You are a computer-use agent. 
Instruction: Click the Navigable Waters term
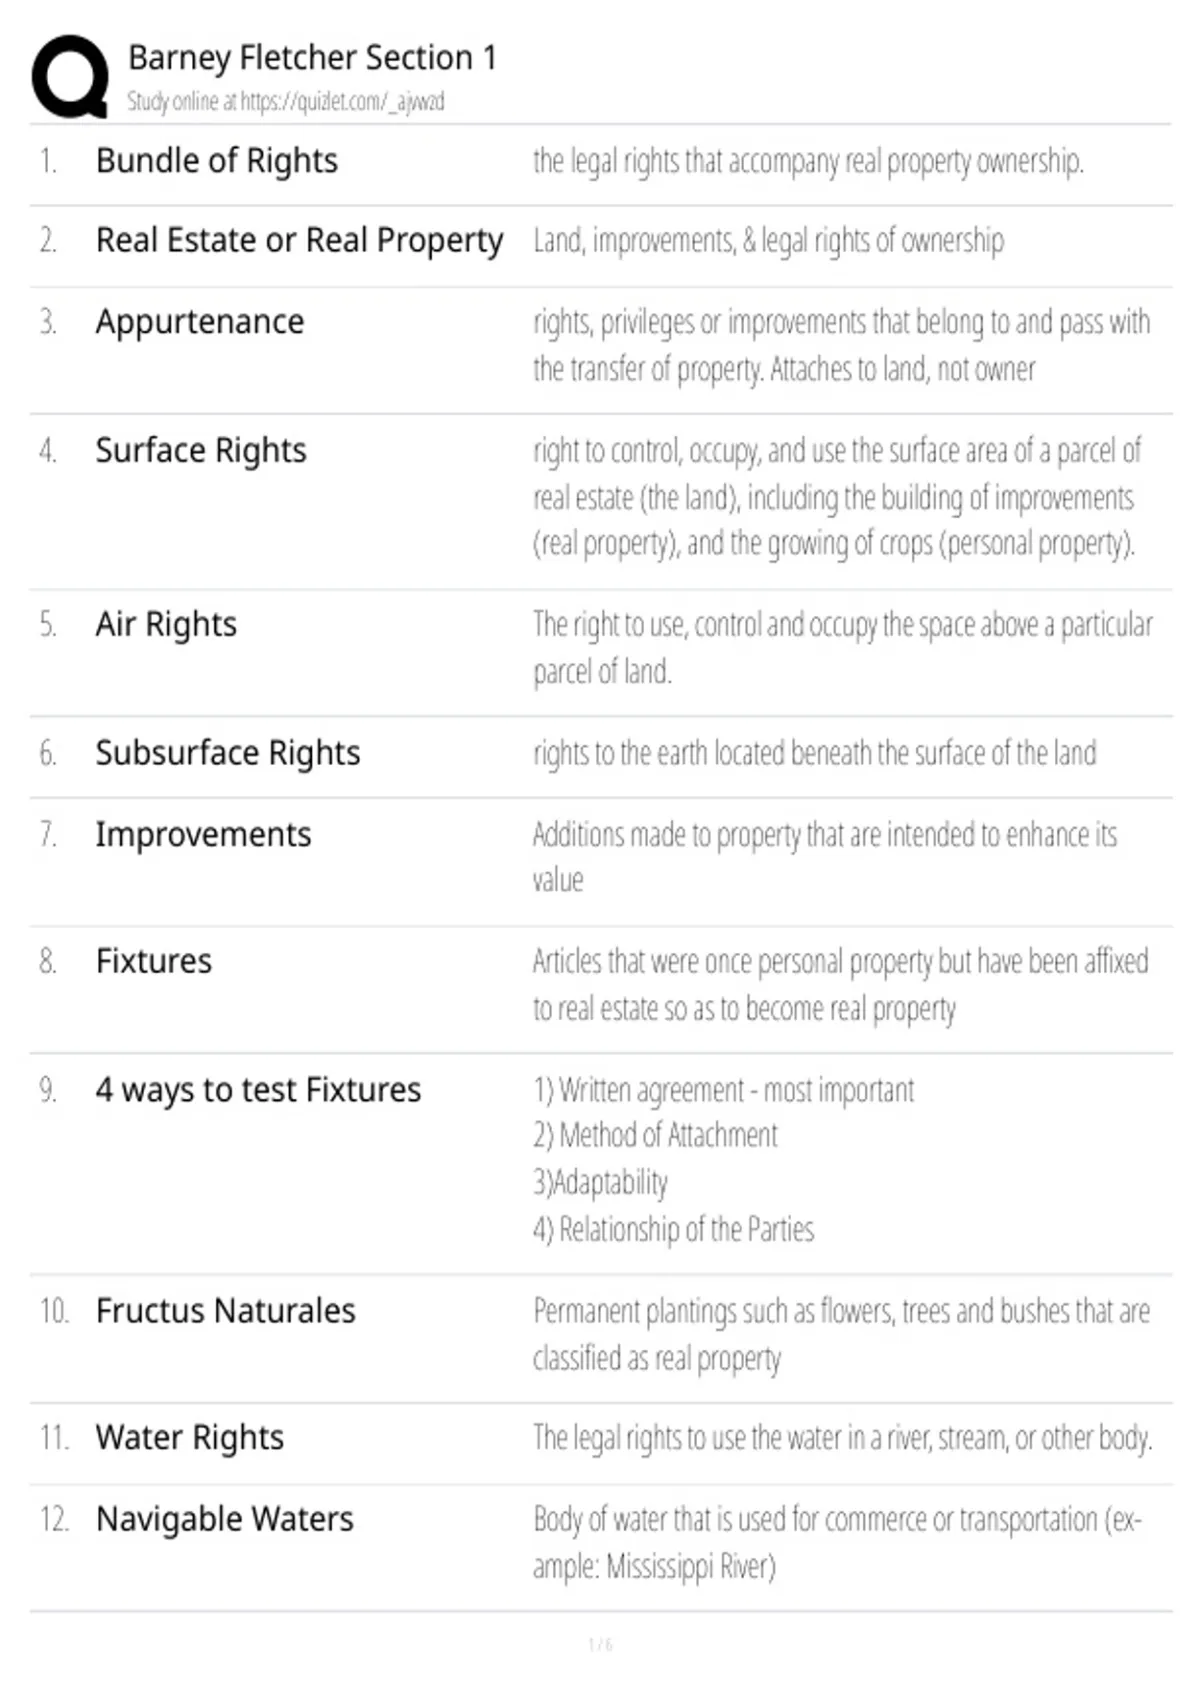tap(225, 1520)
